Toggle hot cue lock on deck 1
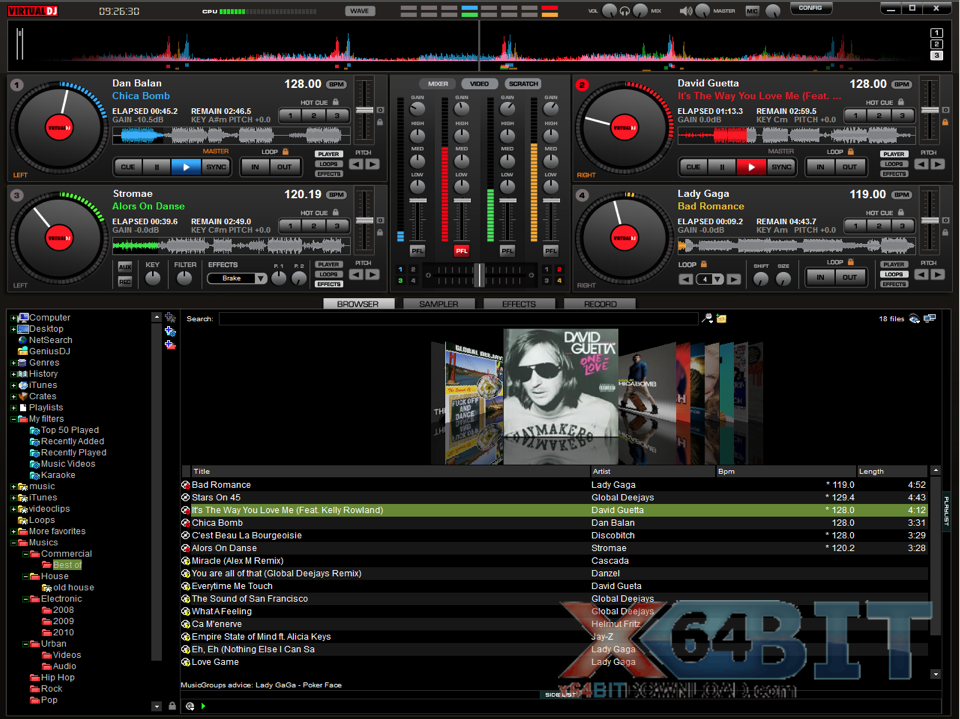 click(336, 102)
